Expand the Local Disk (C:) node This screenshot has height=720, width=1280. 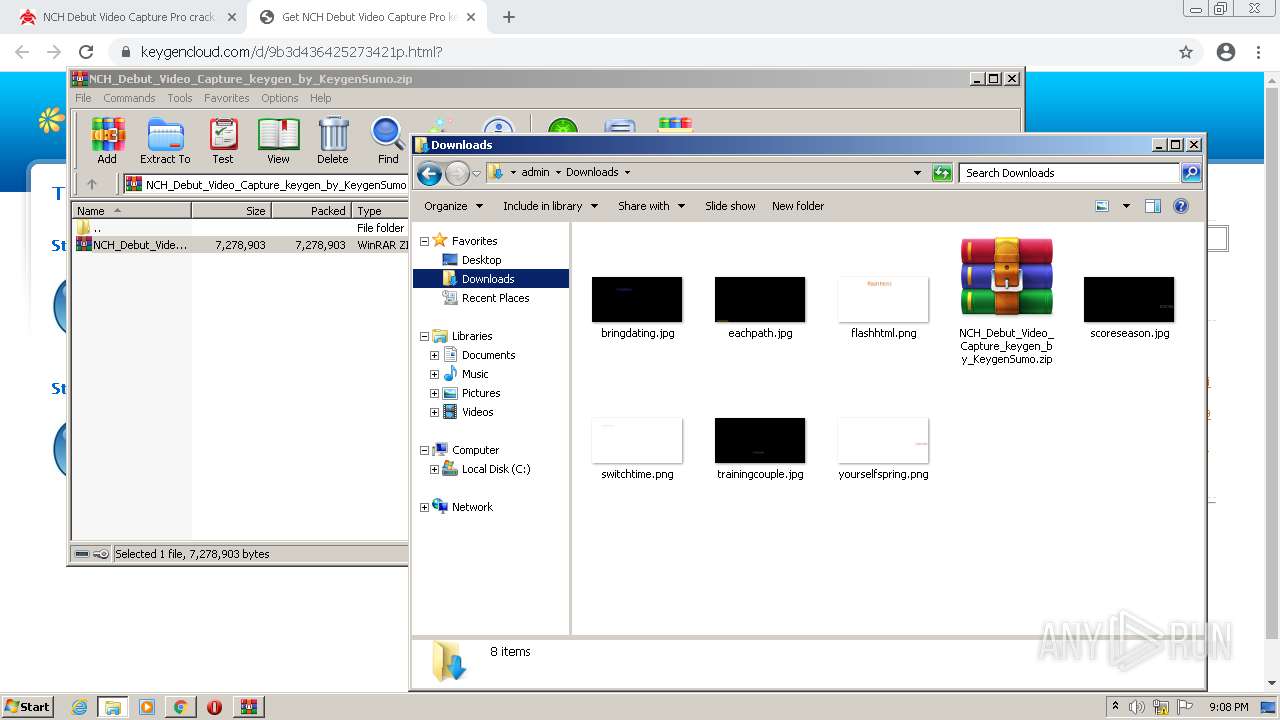coord(434,469)
